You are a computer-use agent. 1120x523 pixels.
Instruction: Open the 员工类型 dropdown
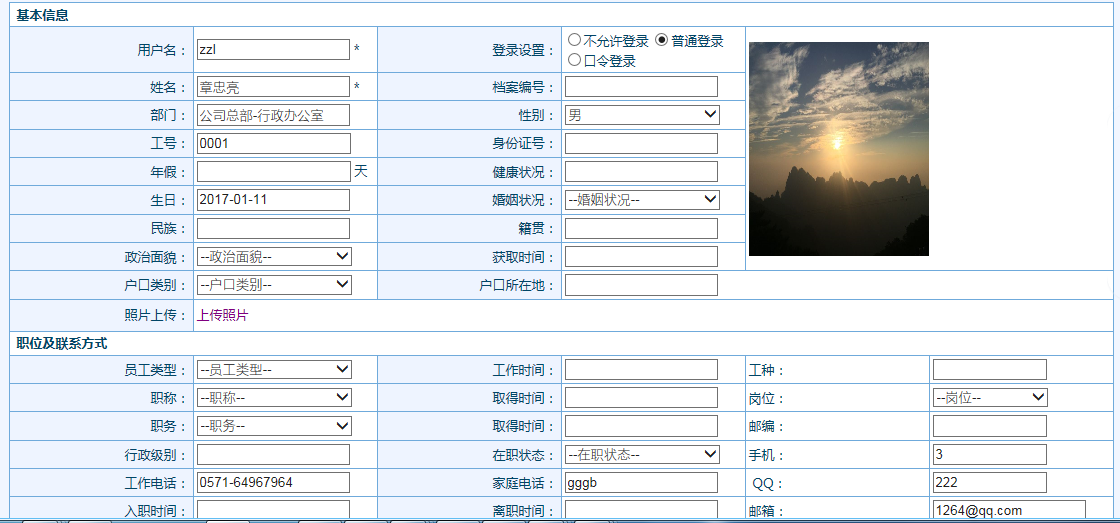coord(274,369)
